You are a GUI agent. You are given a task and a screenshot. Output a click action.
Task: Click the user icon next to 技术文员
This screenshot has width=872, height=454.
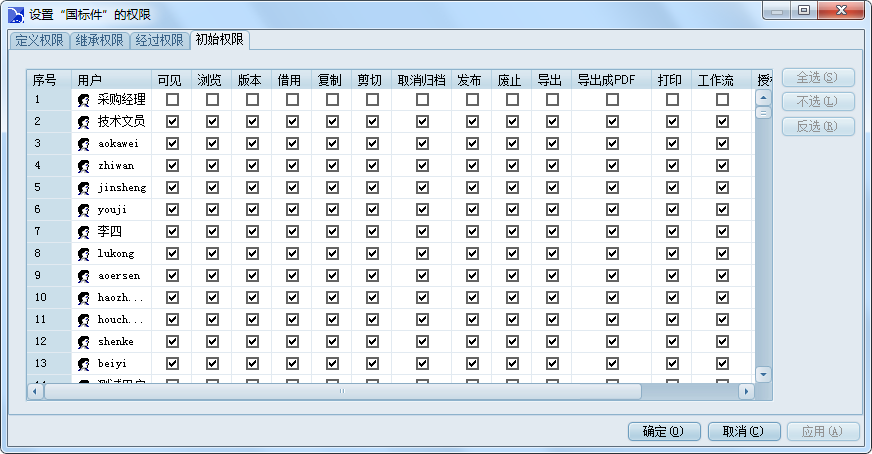[84, 122]
